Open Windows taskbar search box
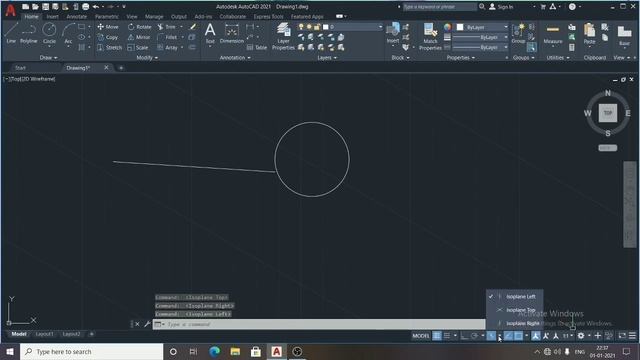 tap(91, 351)
